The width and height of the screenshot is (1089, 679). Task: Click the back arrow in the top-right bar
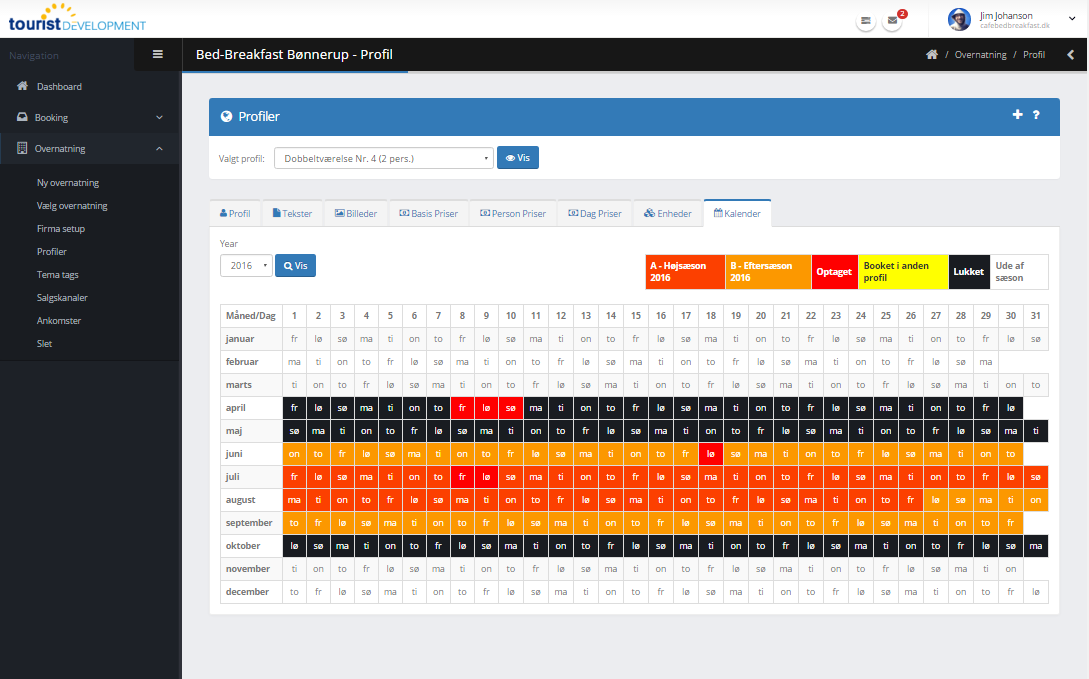point(1070,55)
